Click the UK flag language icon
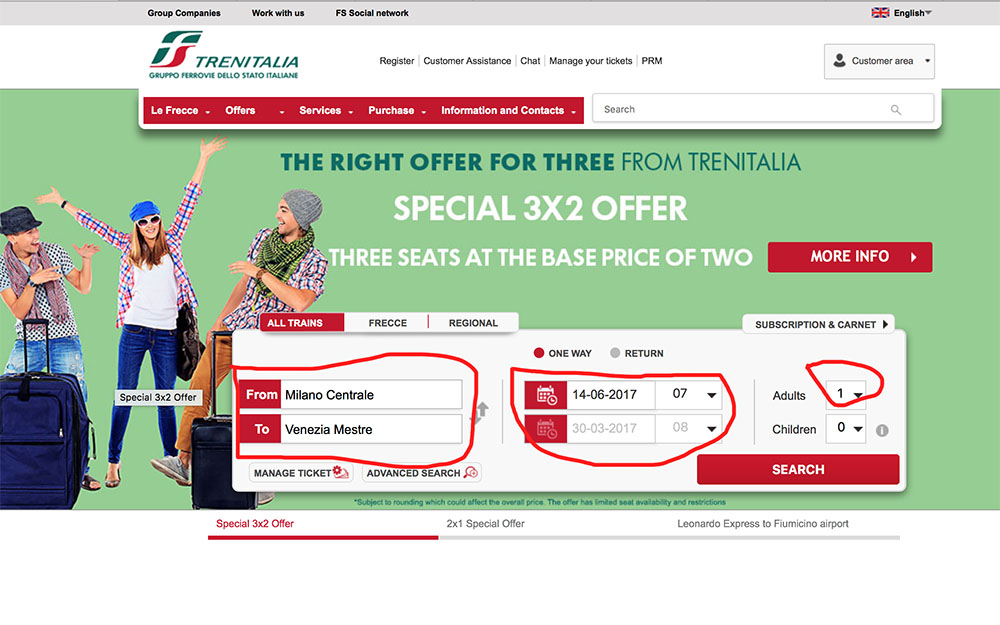The image size is (1000, 625). [x=880, y=13]
